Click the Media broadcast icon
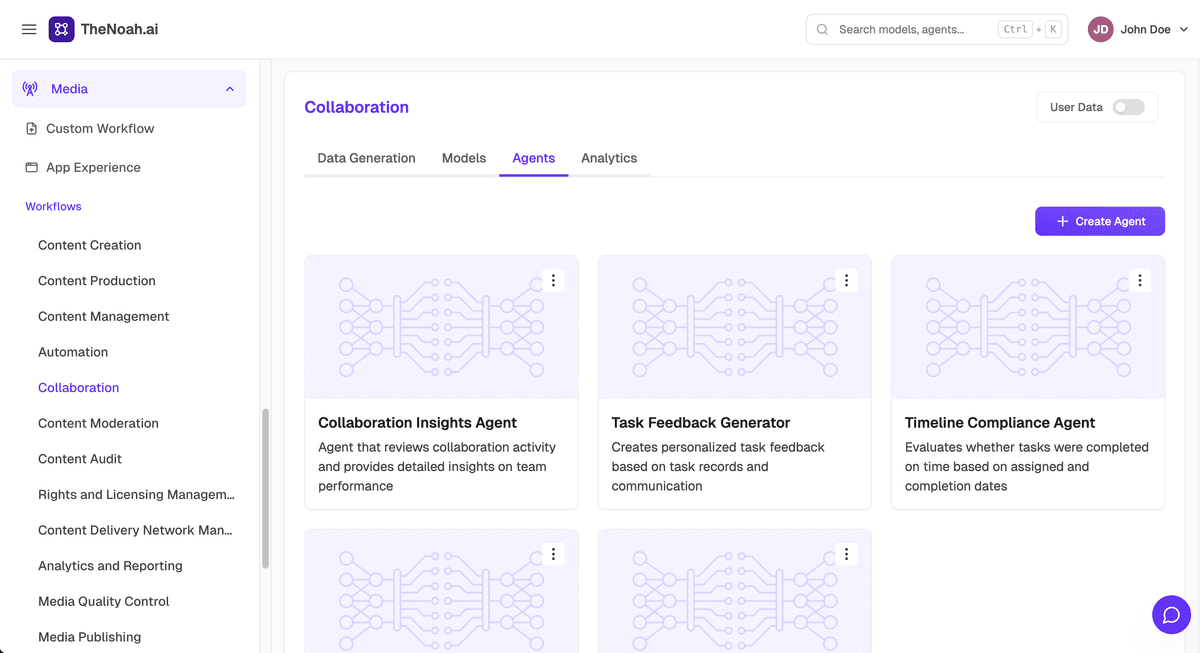 click(30, 89)
